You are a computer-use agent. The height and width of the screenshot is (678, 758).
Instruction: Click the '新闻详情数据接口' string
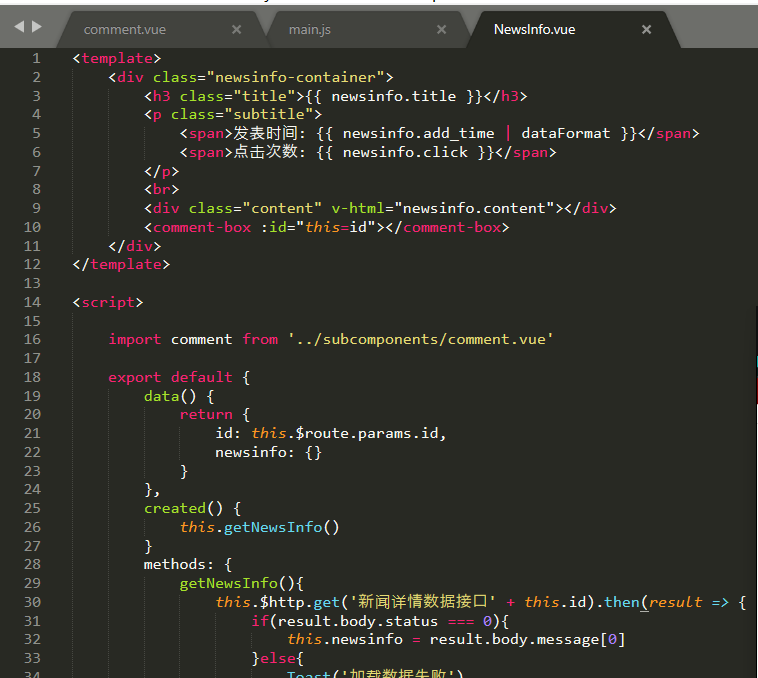pyautogui.click(x=422, y=602)
